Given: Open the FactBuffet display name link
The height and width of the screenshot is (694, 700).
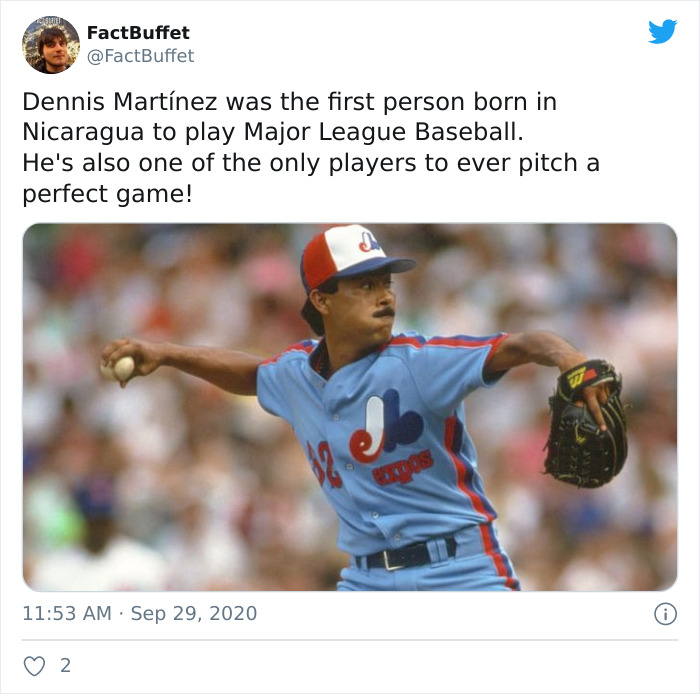Looking at the screenshot, I should [x=138, y=33].
